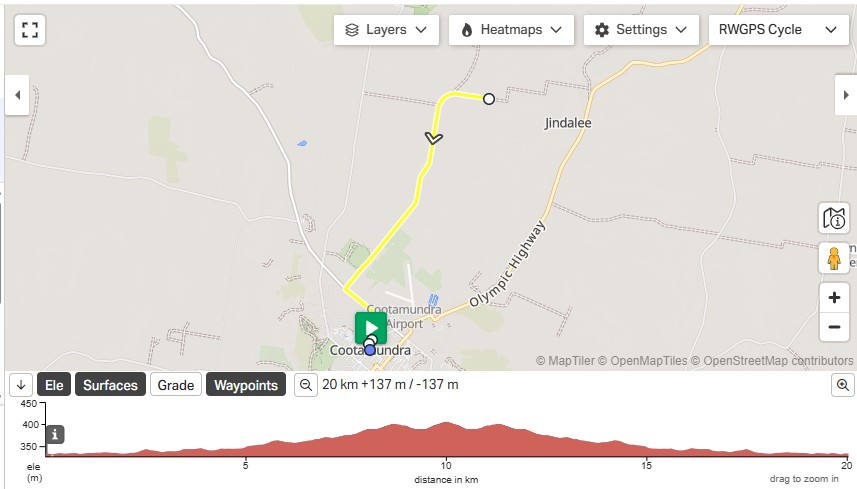This screenshot has width=857, height=489.
Task: Enable the Grade display
Action: (176, 385)
